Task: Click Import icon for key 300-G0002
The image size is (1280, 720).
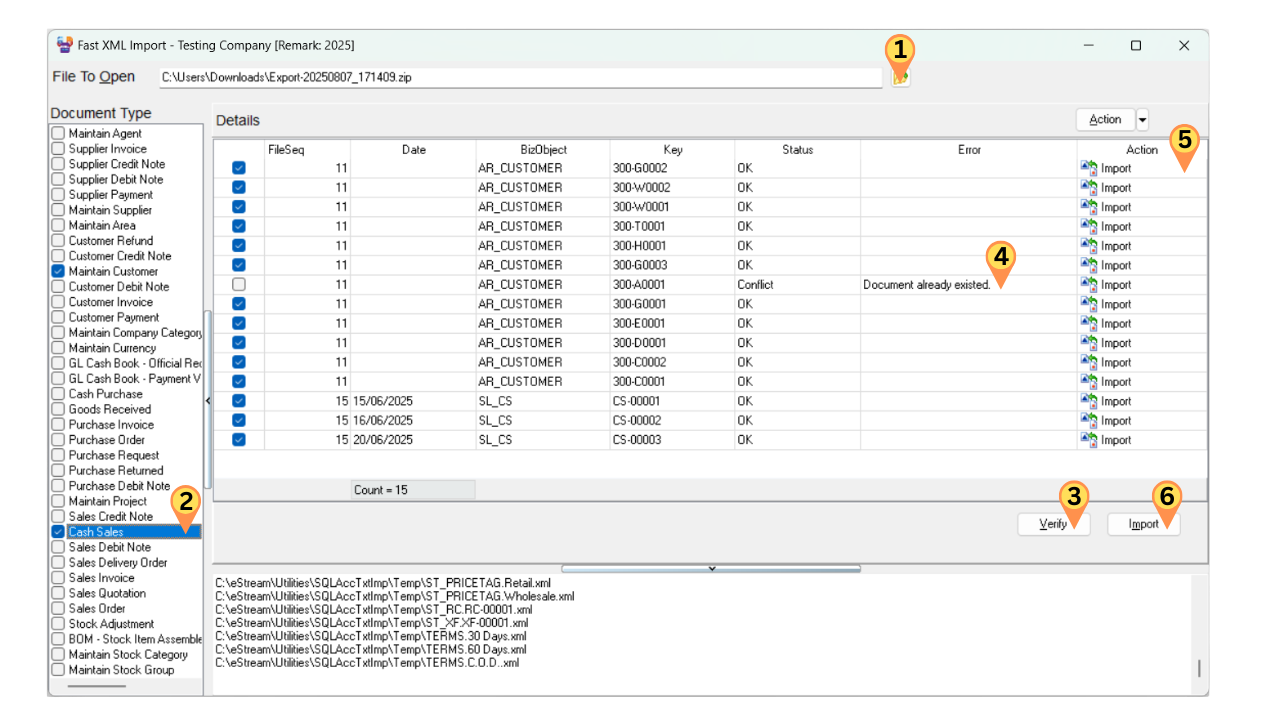Action: [1089, 168]
